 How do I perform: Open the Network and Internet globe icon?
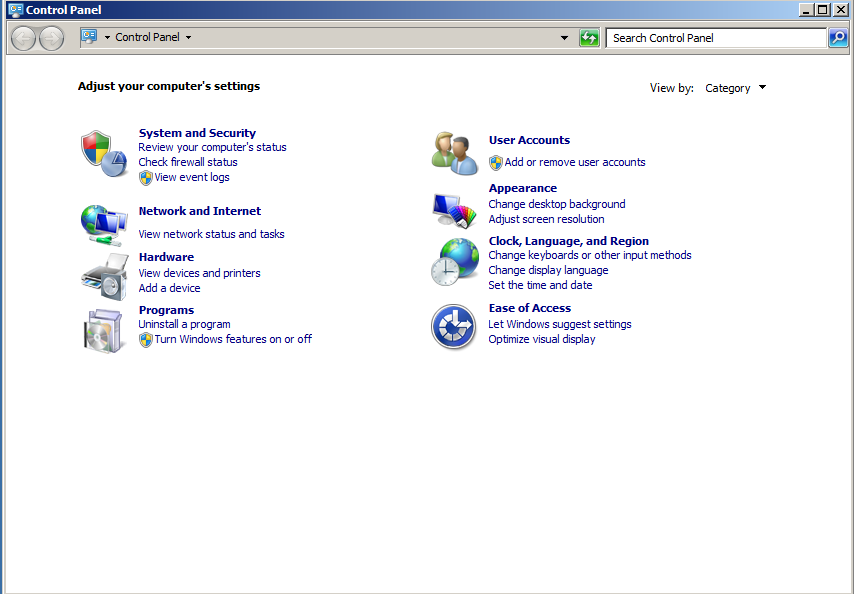pyautogui.click(x=103, y=225)
